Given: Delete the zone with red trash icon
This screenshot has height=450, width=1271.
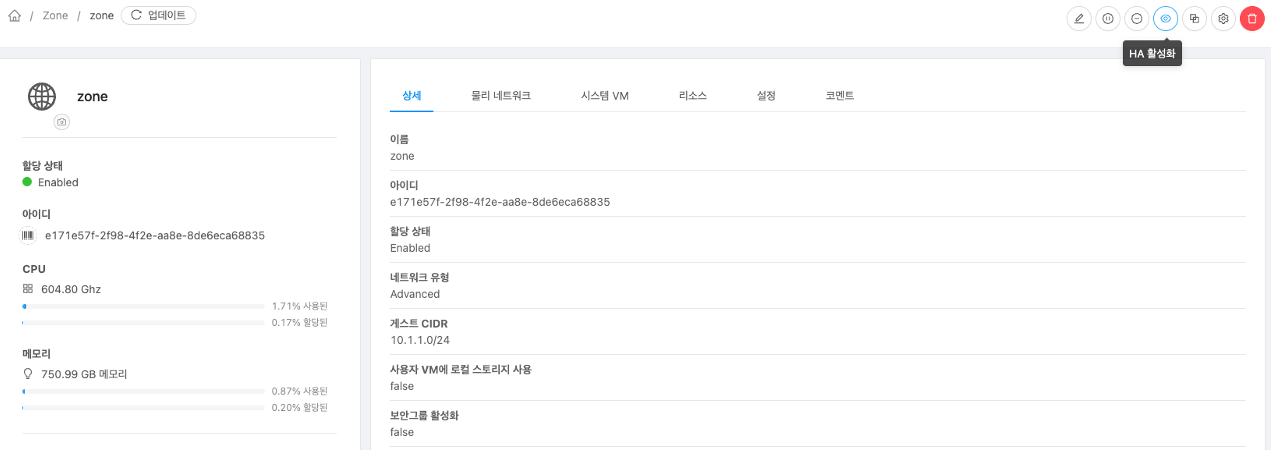Looking at the screenshot, I should click(x=1252, y=18).
